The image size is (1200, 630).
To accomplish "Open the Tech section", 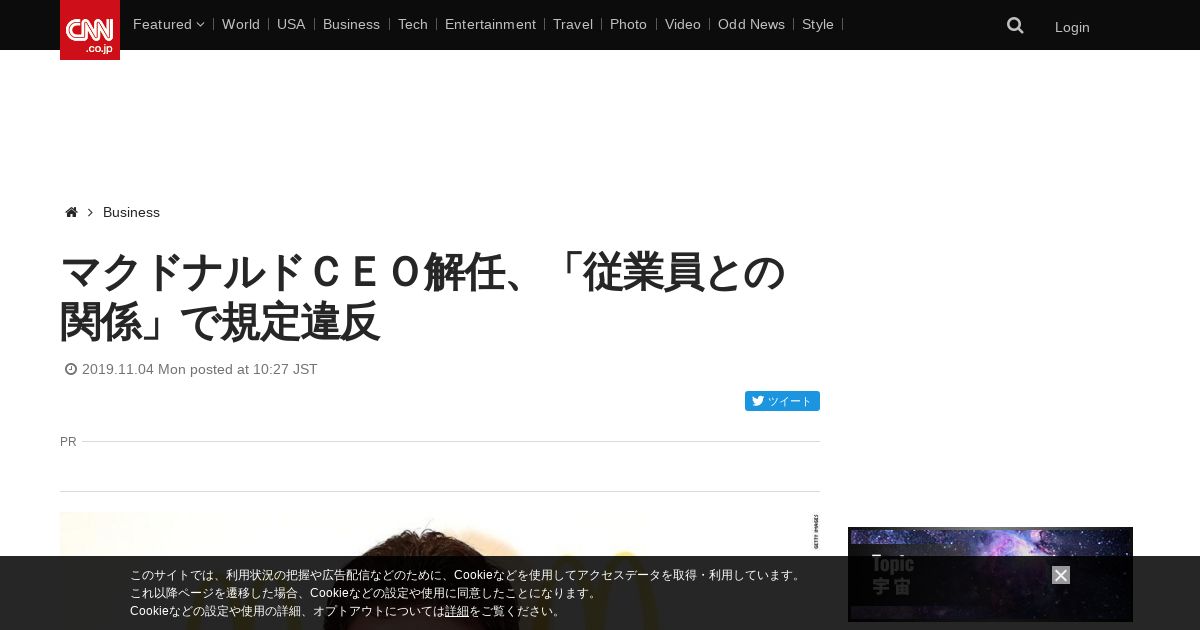I will [x=413, y=24].
